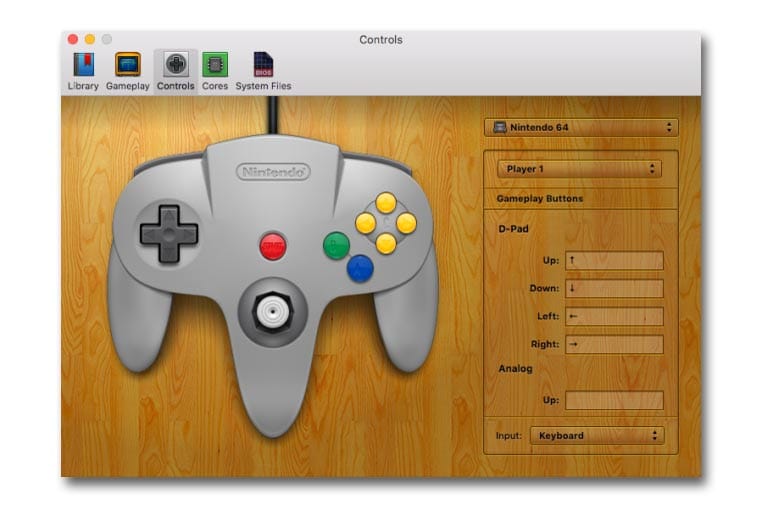
Task: Open the Gameplay preferences tab
Action: click(x=127, y=72)
